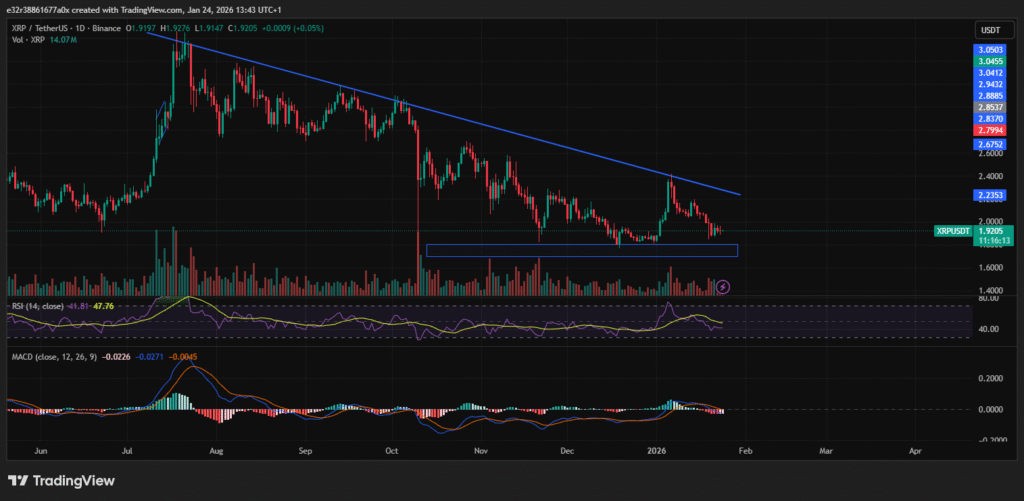Click the Aug label on time axis
Screen dimensions: 1024x501
tap(216, 452)
